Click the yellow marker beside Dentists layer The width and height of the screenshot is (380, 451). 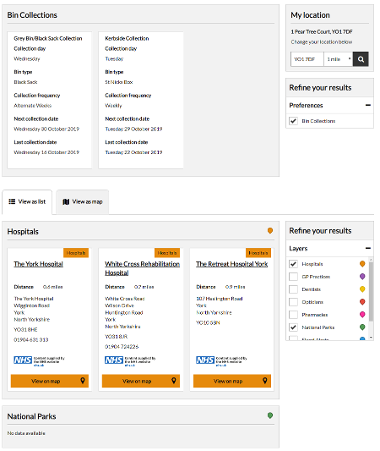coord(362,289)
